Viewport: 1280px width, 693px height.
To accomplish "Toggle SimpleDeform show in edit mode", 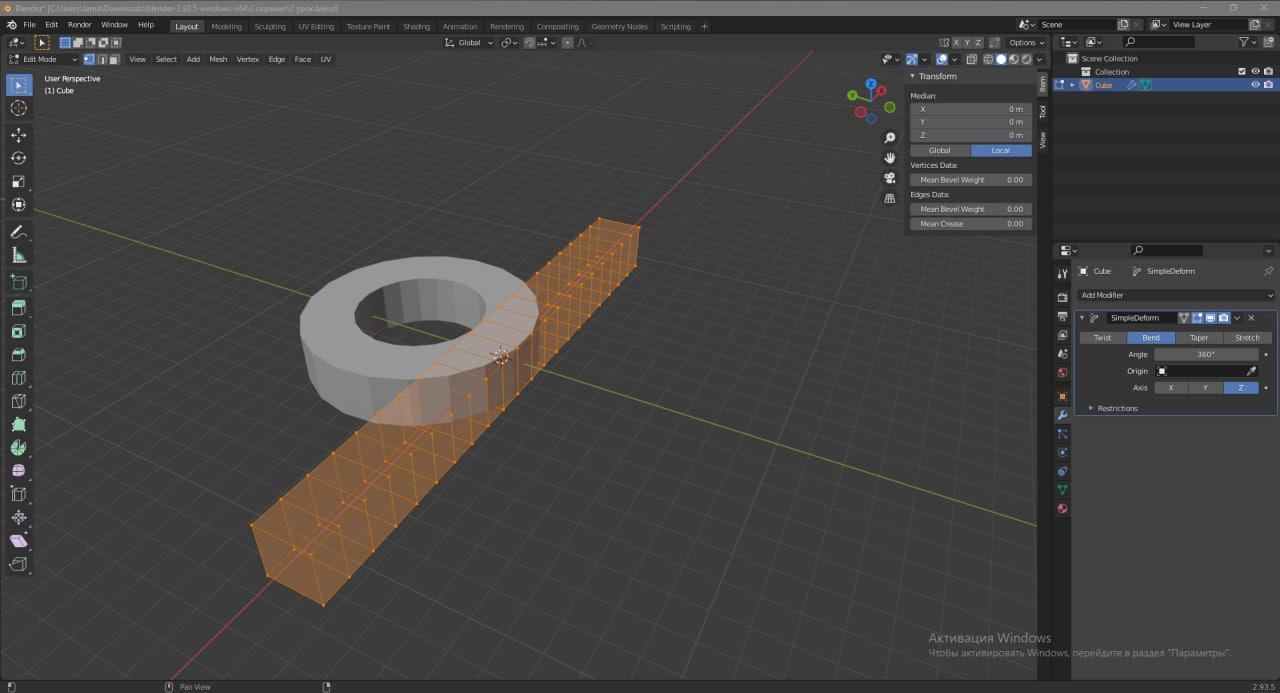I will (x=1197, y=318).
